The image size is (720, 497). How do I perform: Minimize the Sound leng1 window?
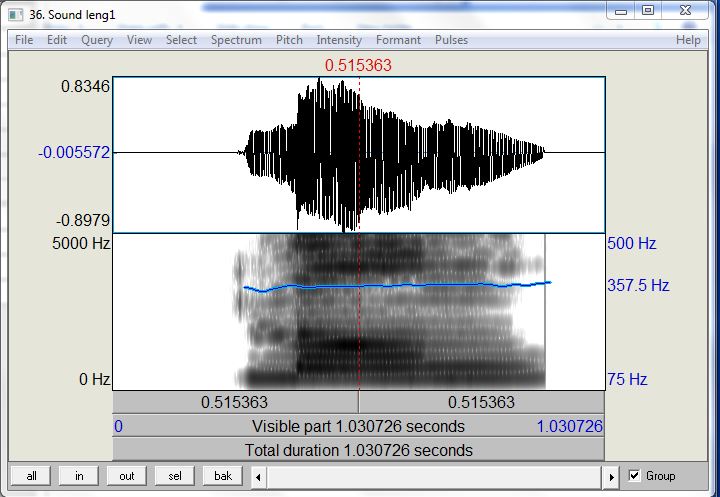coord(621,11)
